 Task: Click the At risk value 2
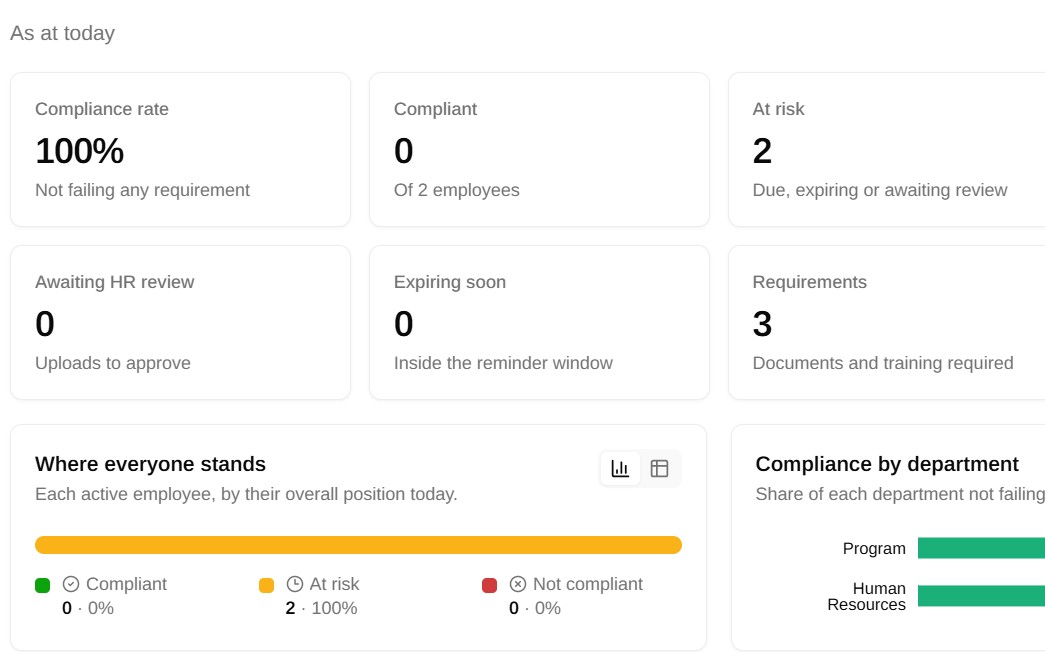[x=762, y=151]
